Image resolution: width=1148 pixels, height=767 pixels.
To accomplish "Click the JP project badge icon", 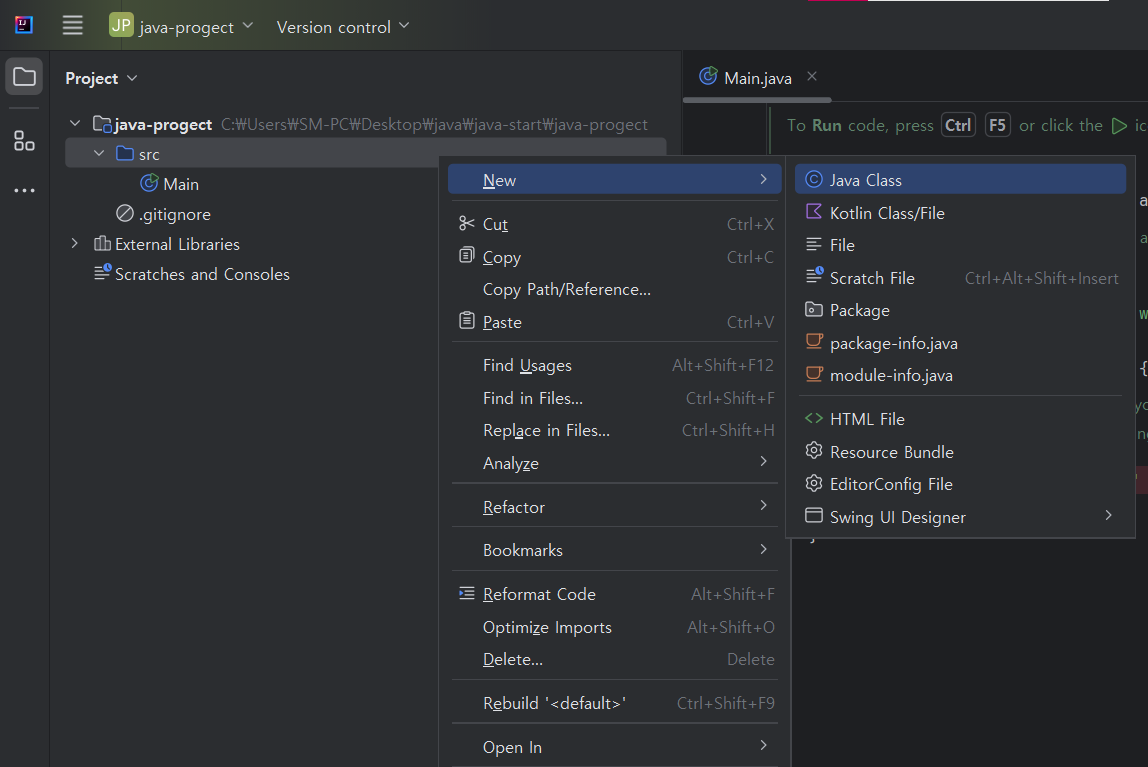I will [x=121, y=26].
